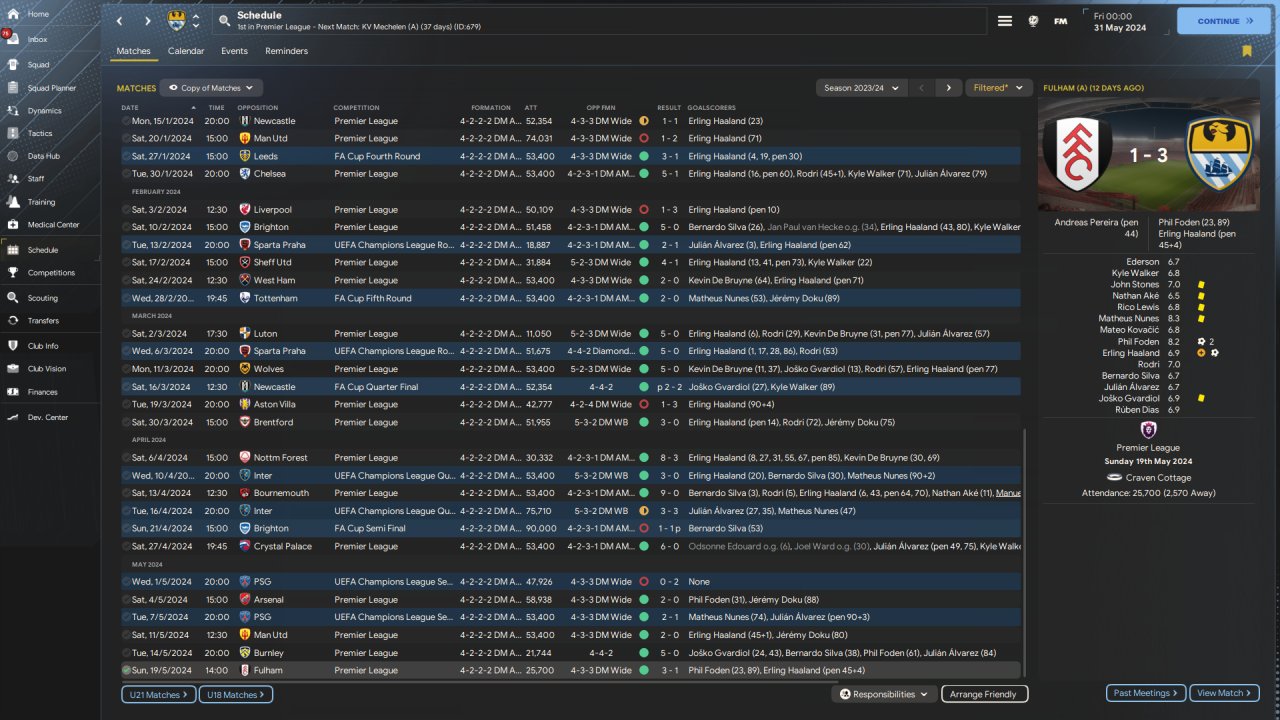1280x720 pixels.
Task: Click the Fulham crest in the match panel
Action: 1077,154
